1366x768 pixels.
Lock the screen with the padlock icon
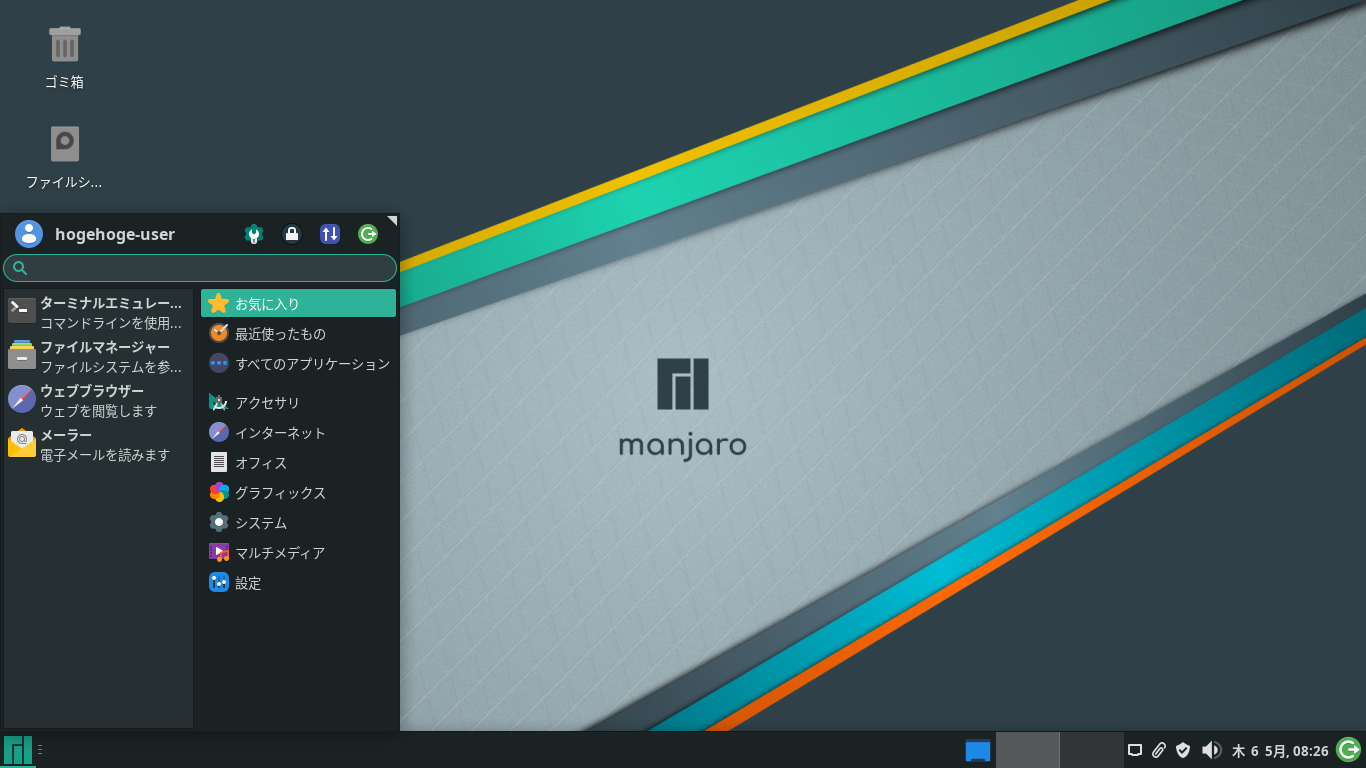tap(292, 234)
